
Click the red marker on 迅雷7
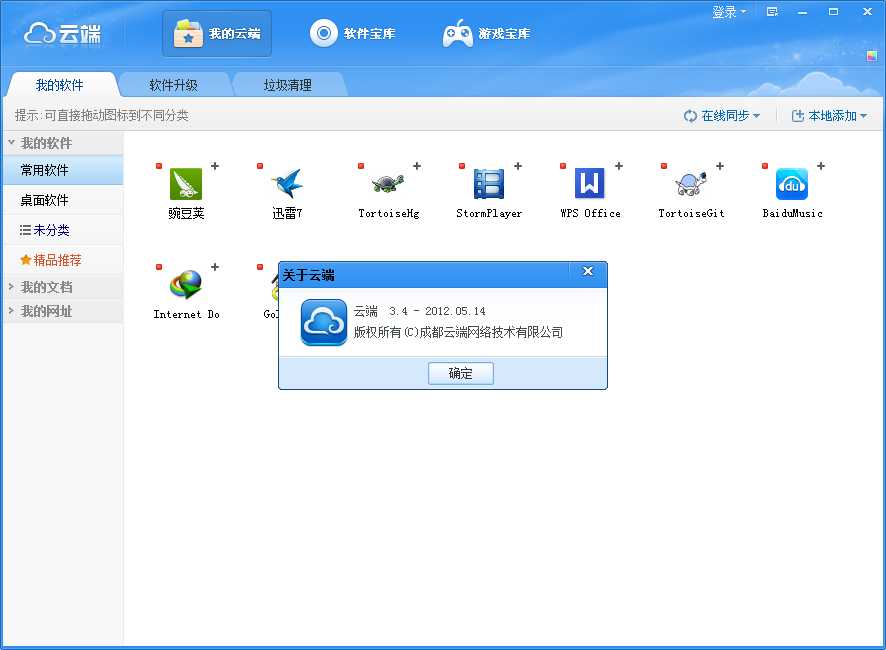260,166
